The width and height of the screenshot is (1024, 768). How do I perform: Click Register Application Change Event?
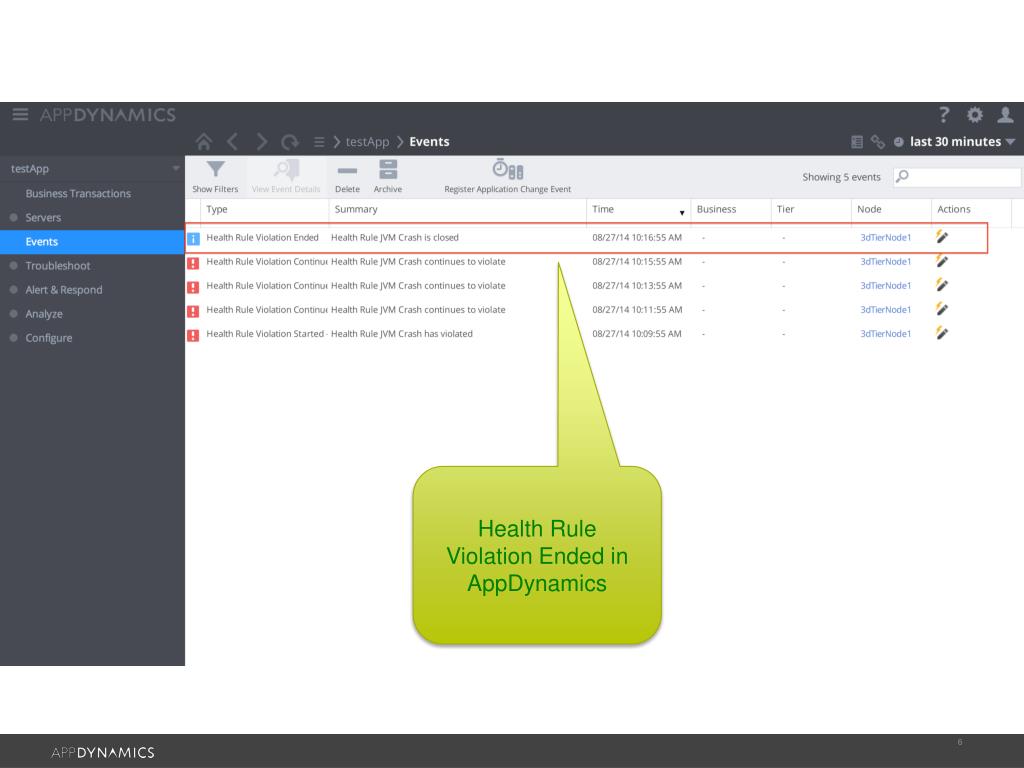[x=507, y=177]
